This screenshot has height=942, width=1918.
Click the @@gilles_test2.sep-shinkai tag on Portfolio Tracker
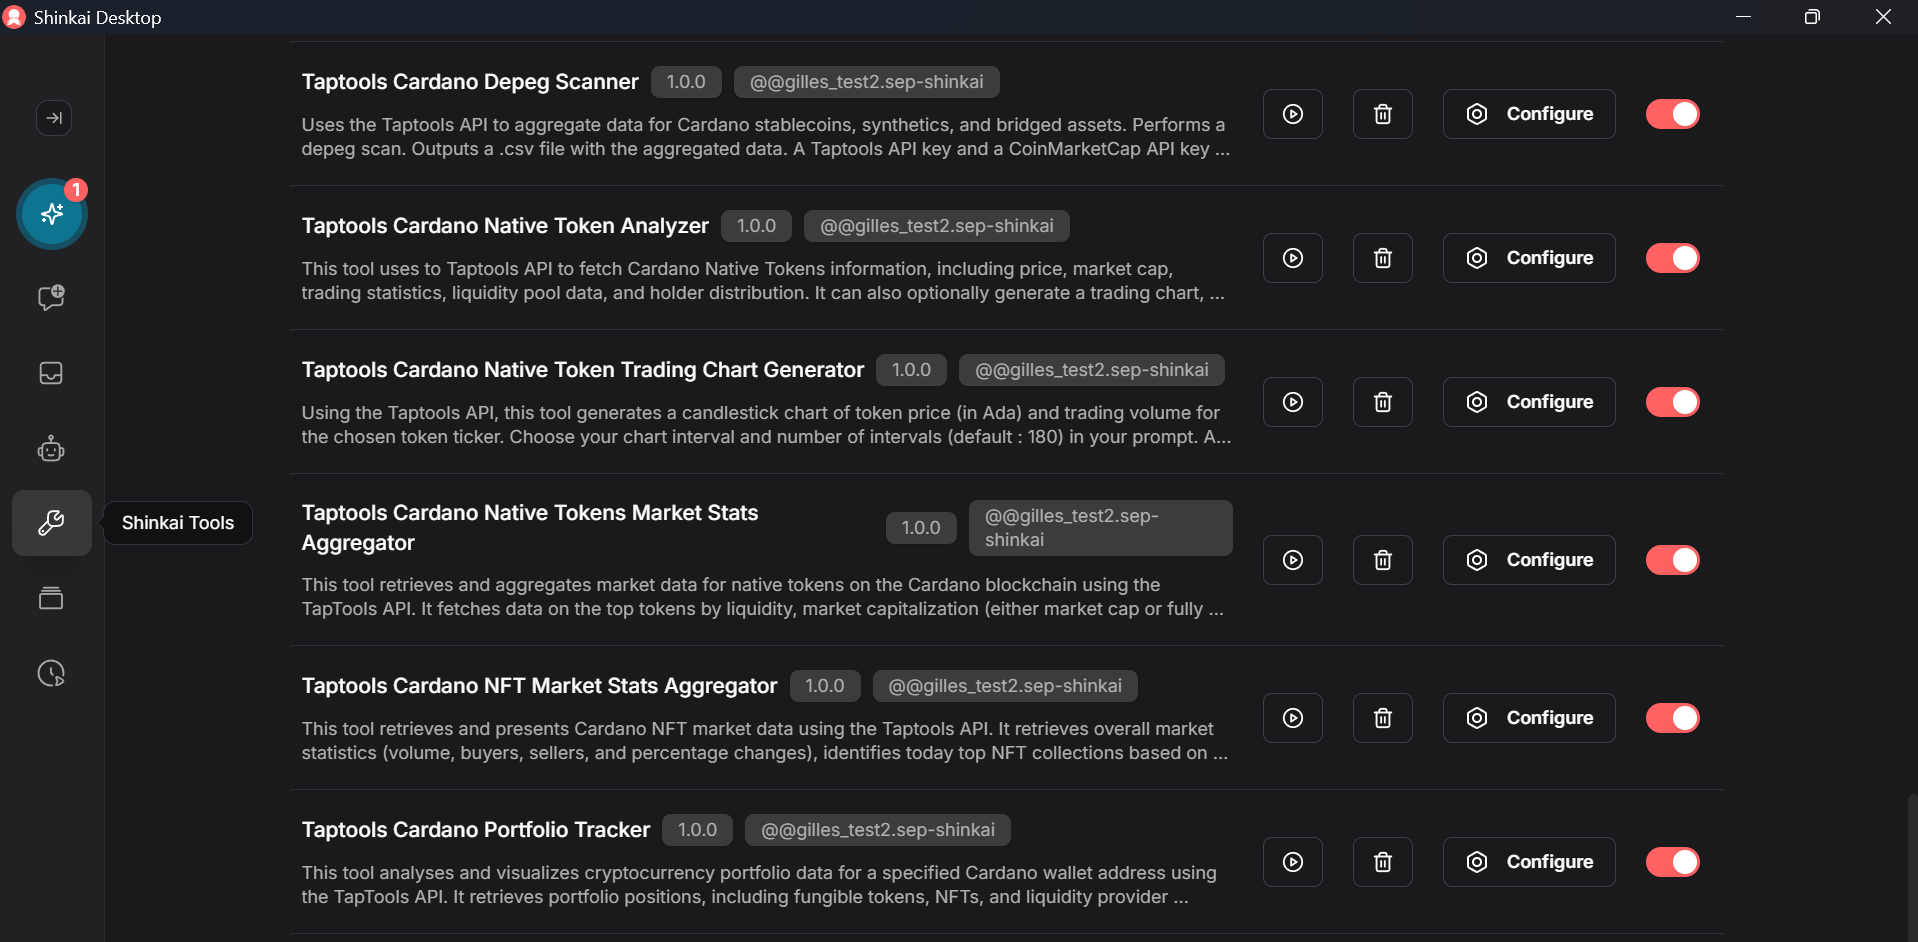pos(877,829)
